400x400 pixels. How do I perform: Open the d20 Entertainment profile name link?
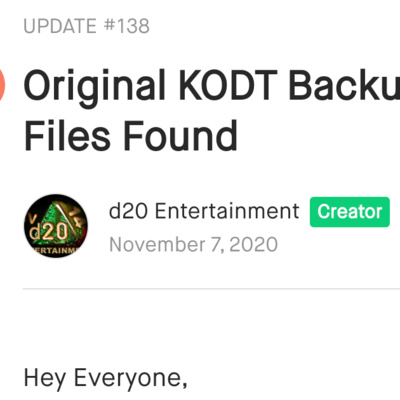click(204, 211)
